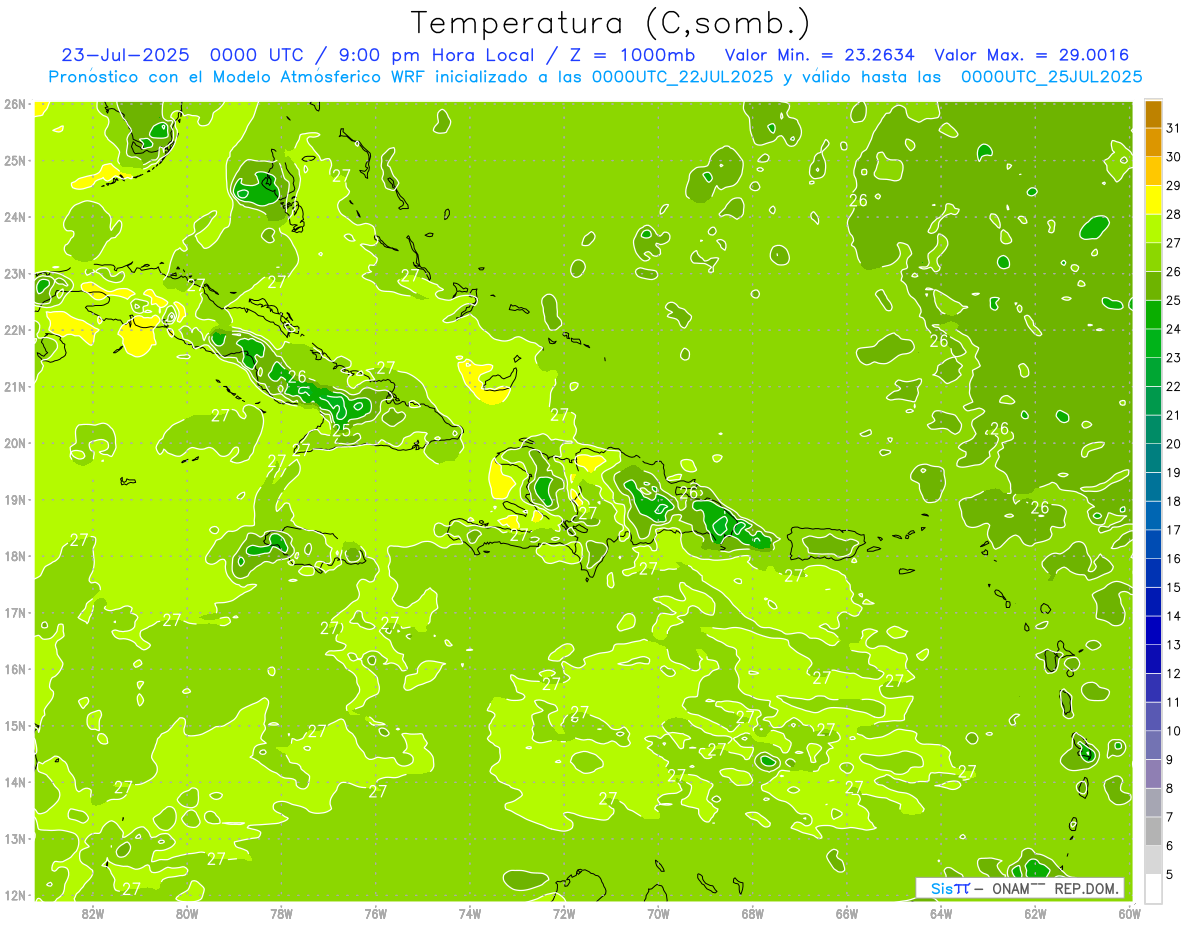The height and width of the screenshot is (927, 1200).
Task: Click the latitude label '14N'
Action: pos(15,782)
